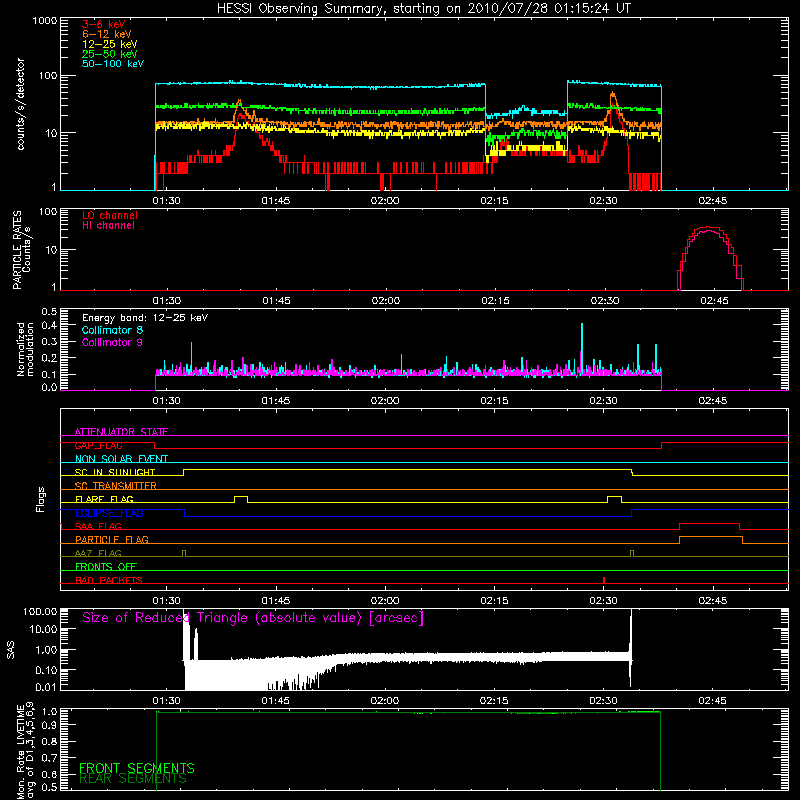Image resolution: width=800 pixels, height=800 pixels.
Task: Select the SC_IN_SUNLIGHT flag label
Action: coord(115,472)
